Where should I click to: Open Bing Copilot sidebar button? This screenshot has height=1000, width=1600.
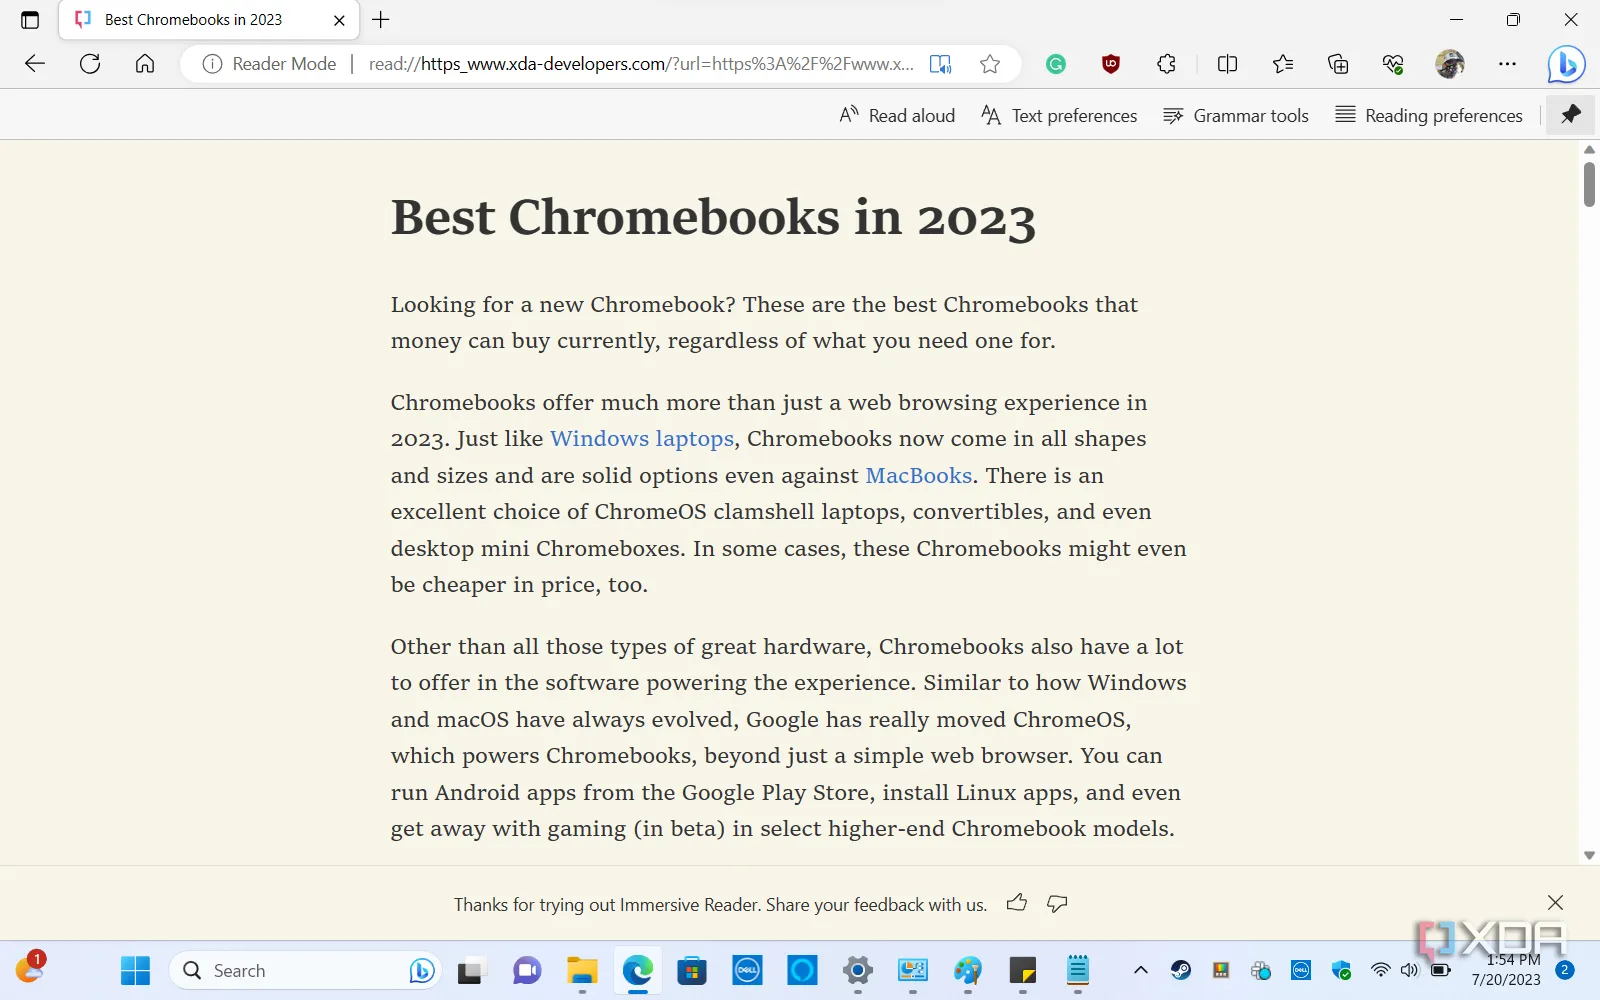1565,64
